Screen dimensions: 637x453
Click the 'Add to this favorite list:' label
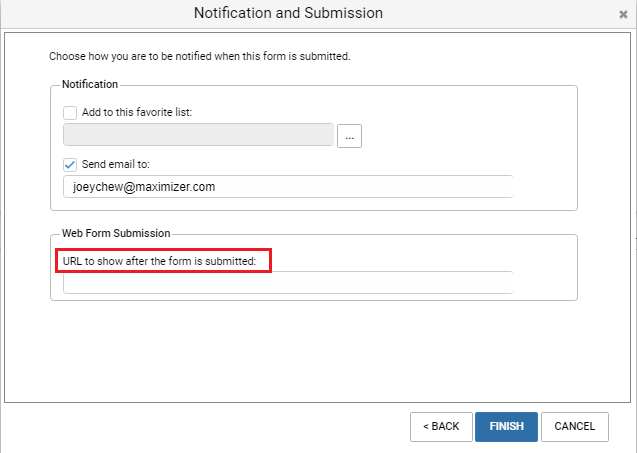pos(137,112)
